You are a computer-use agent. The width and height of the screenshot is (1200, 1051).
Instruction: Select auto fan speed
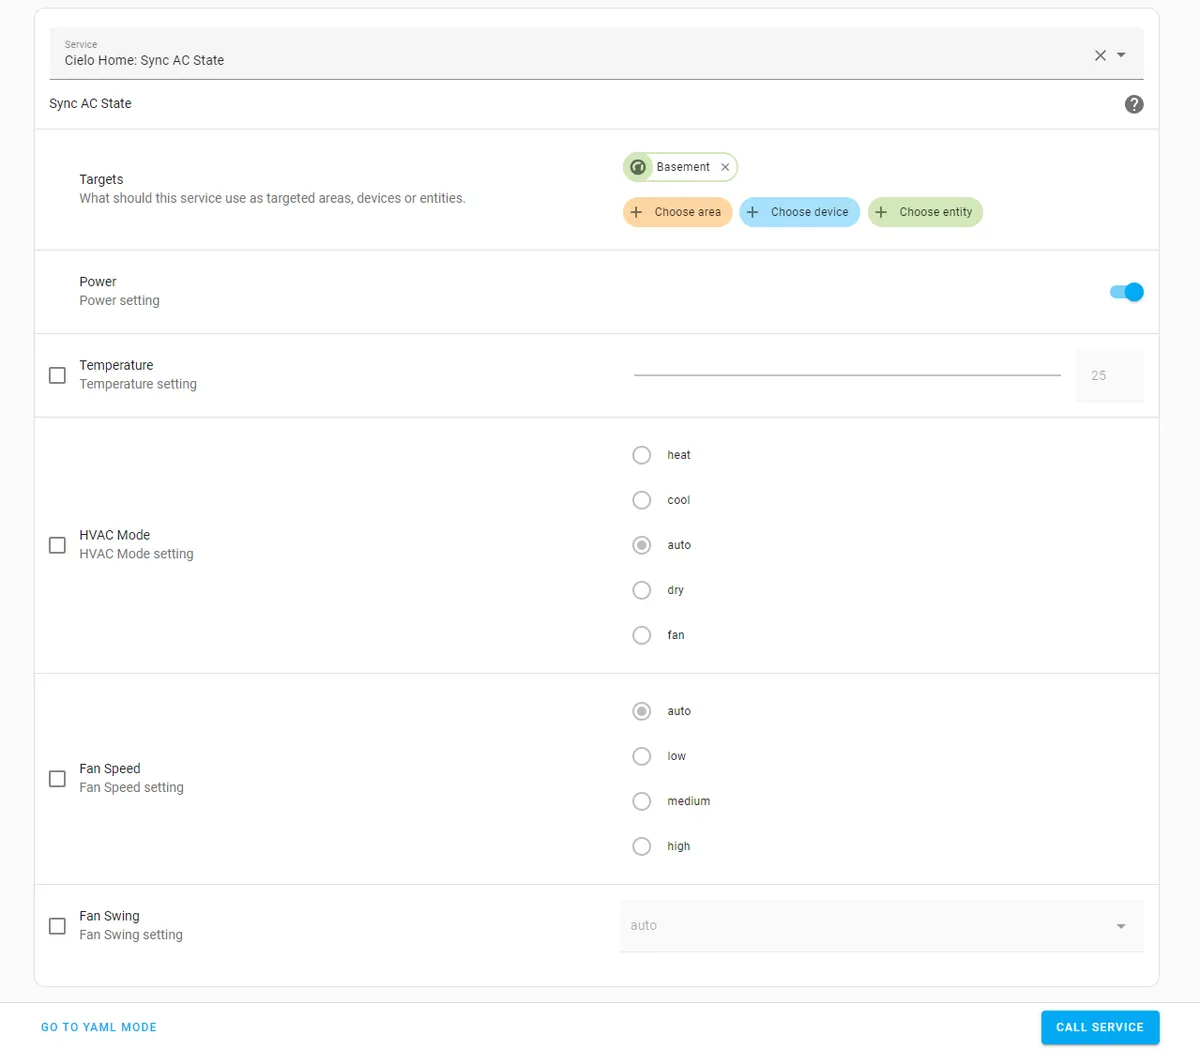[x=642, y=711]
